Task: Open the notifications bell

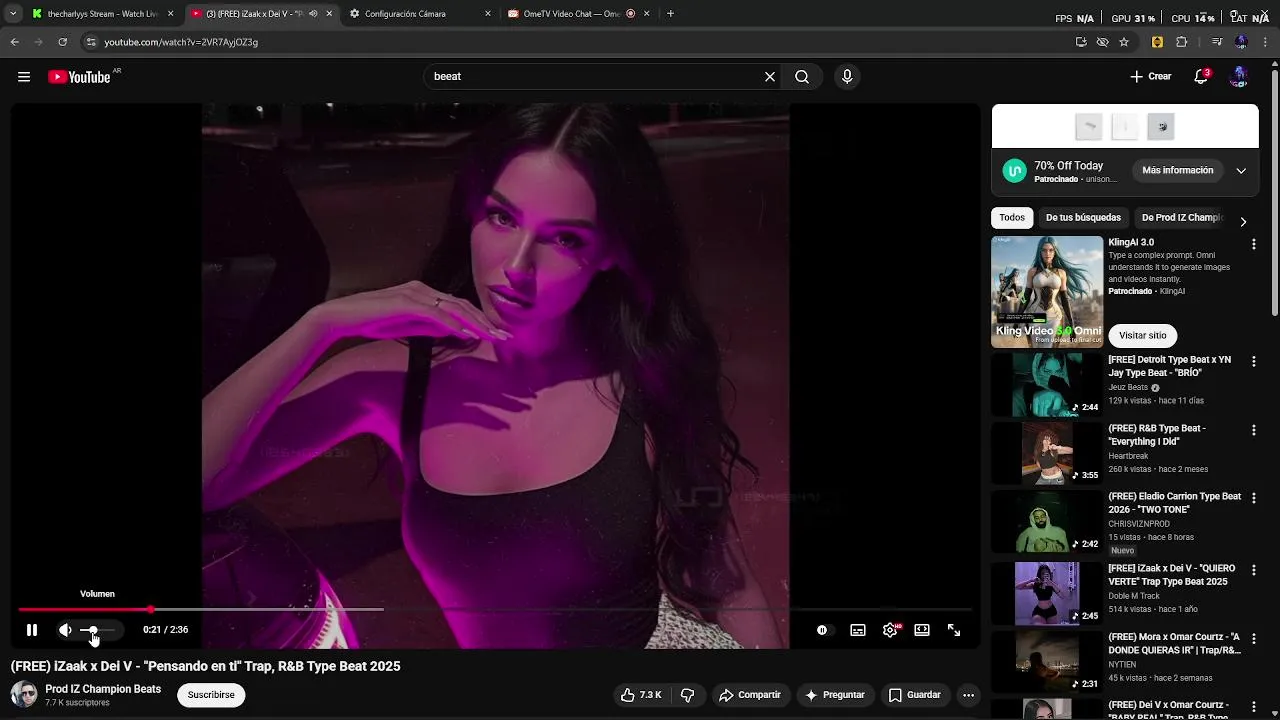Action: (1202, 77)
